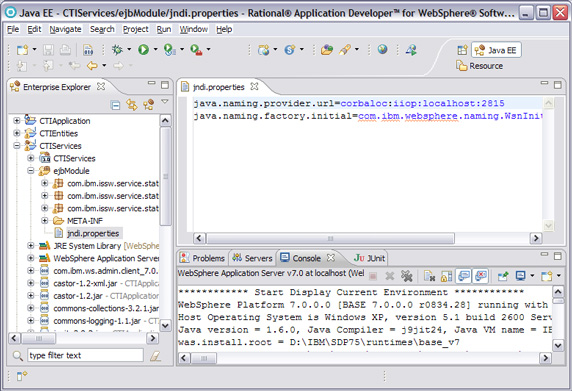Toggle Show Console on standard error change
The image size is (572, 391).
[x=481, y=276]
